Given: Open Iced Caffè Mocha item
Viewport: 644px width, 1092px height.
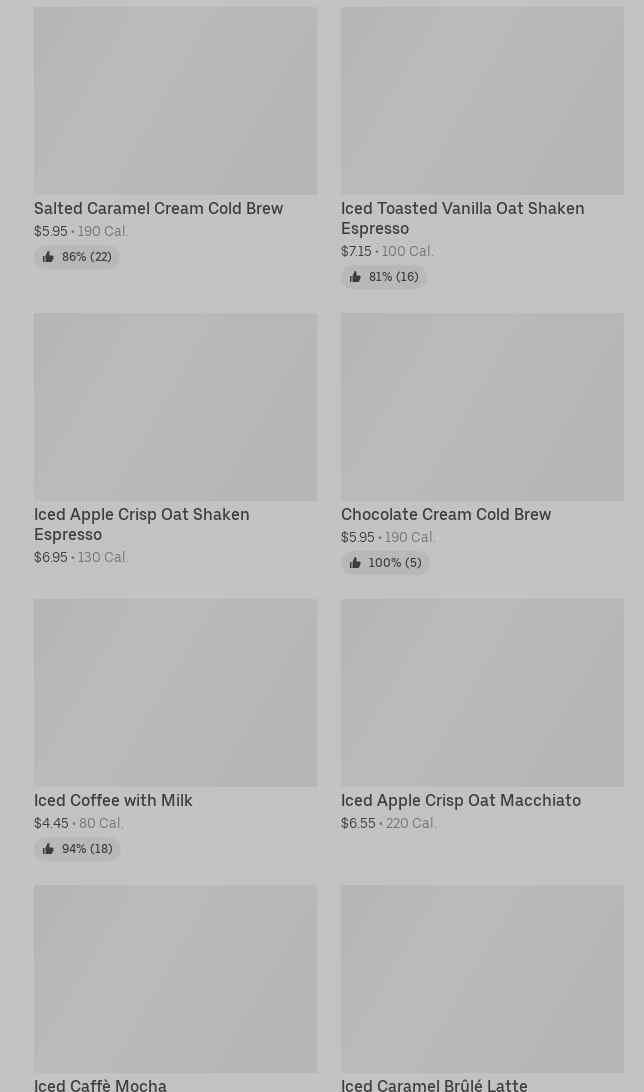Looking at the screenshot, I should (x=100, y=1084).
